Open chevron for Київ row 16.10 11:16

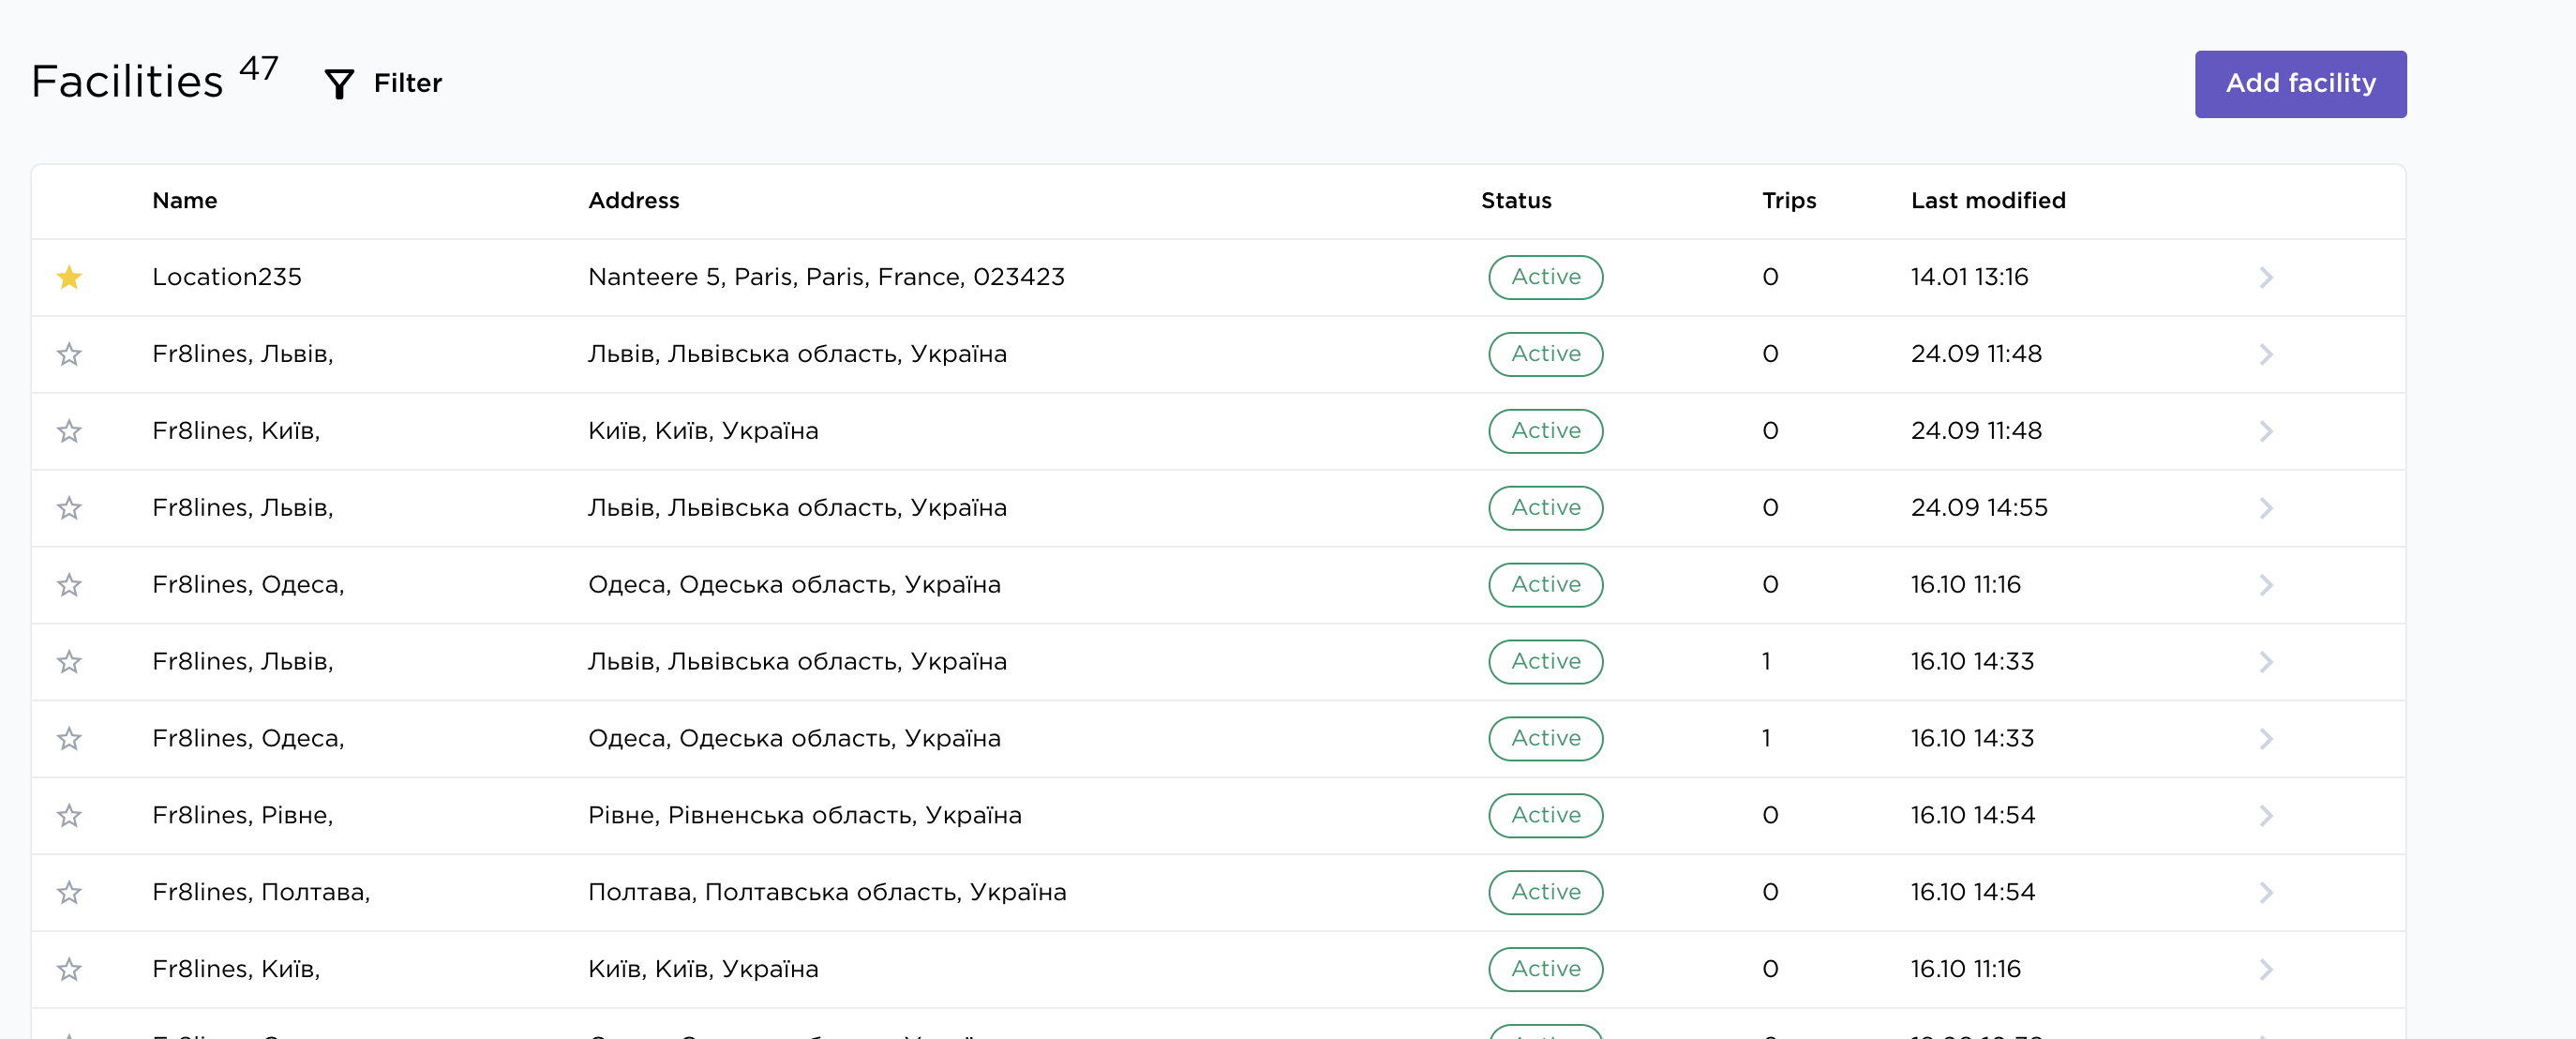tap(2266, 969)
